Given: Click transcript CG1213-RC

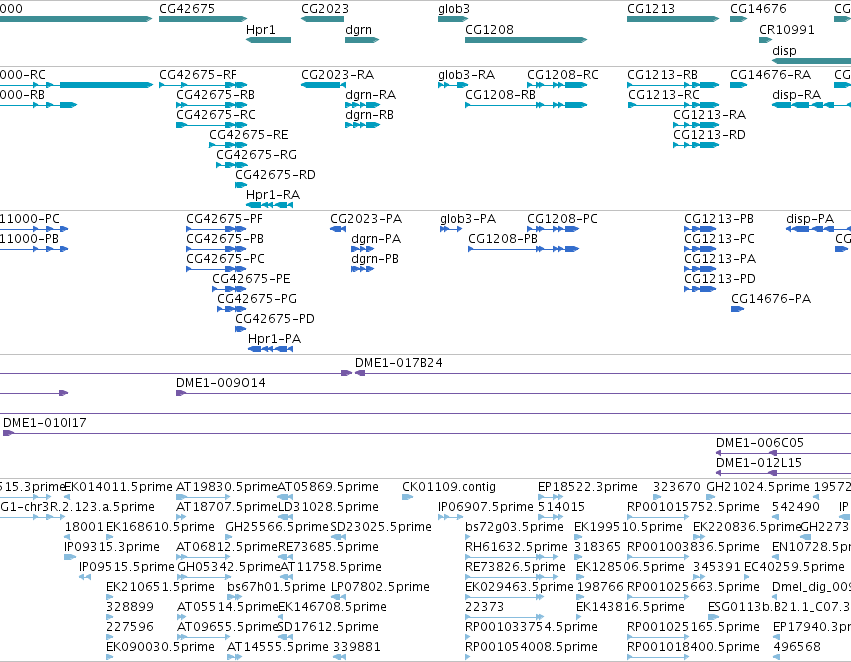Looking at the screenshot, I should coord(664,94).
